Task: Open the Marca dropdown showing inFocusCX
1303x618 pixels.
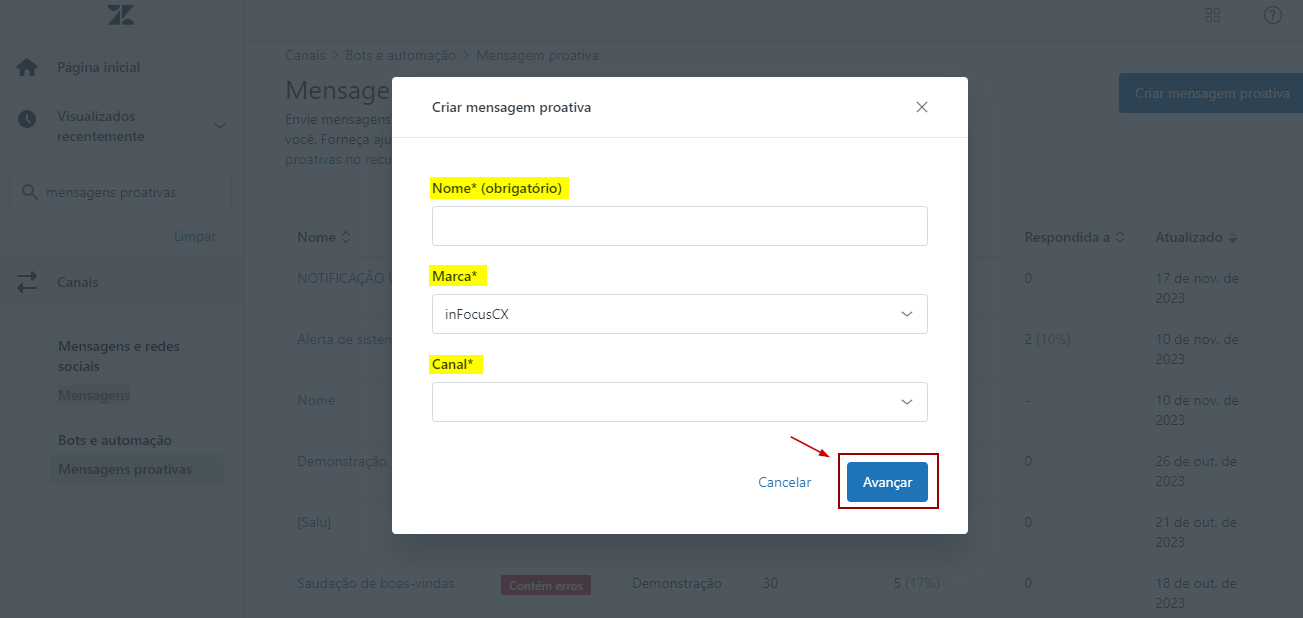Action: click(x=679, y=314)
